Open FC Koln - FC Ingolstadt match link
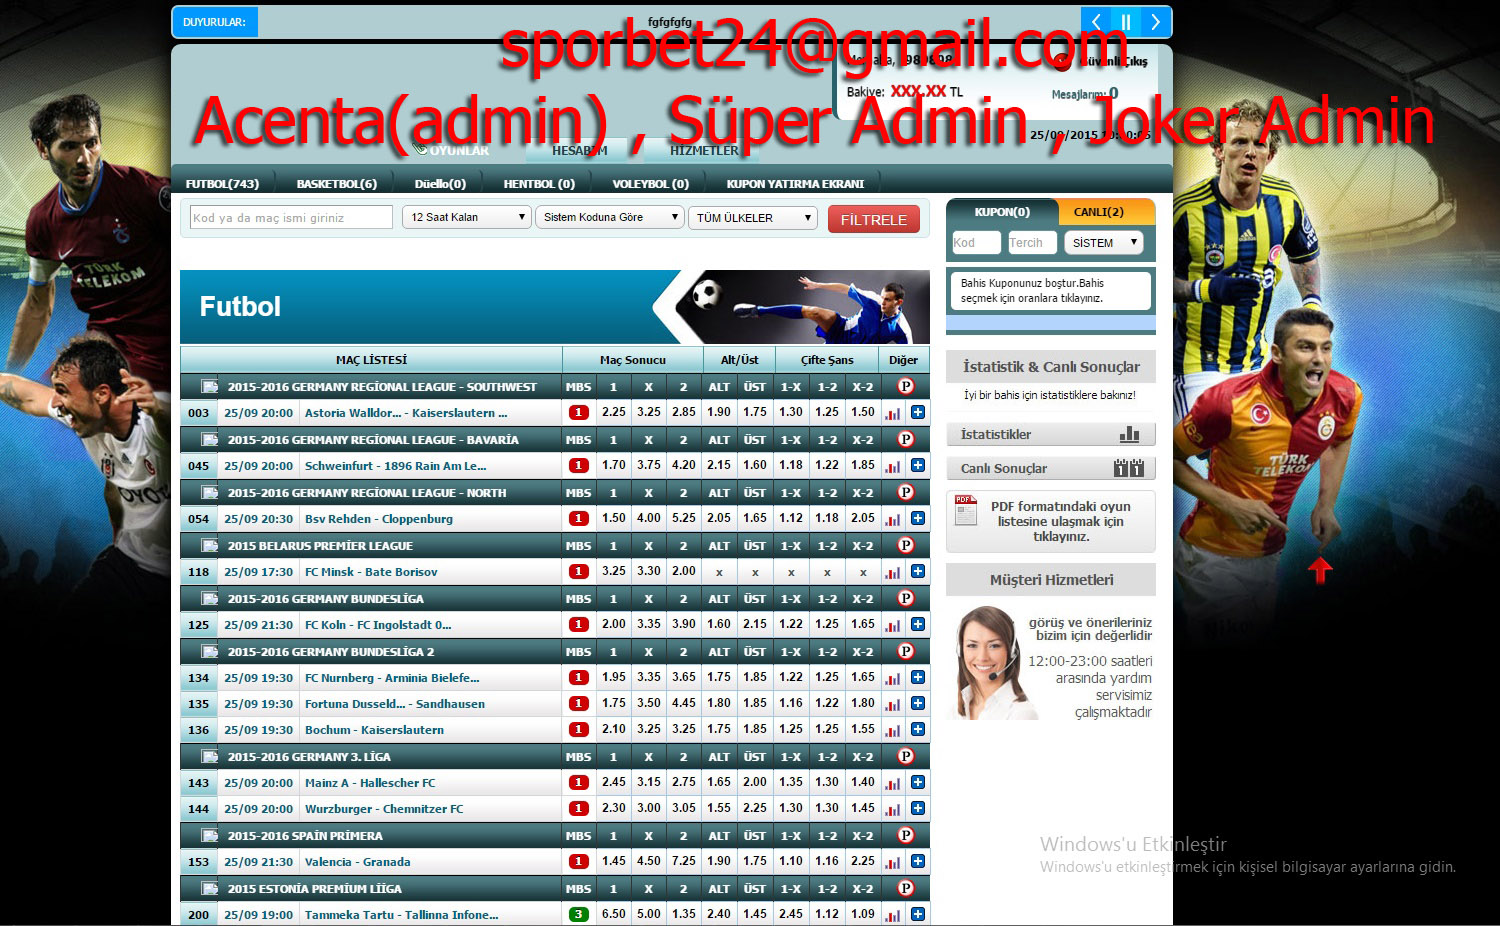Screen dimensions: 1500x926 pyautogui.click(x=378, y=625)
